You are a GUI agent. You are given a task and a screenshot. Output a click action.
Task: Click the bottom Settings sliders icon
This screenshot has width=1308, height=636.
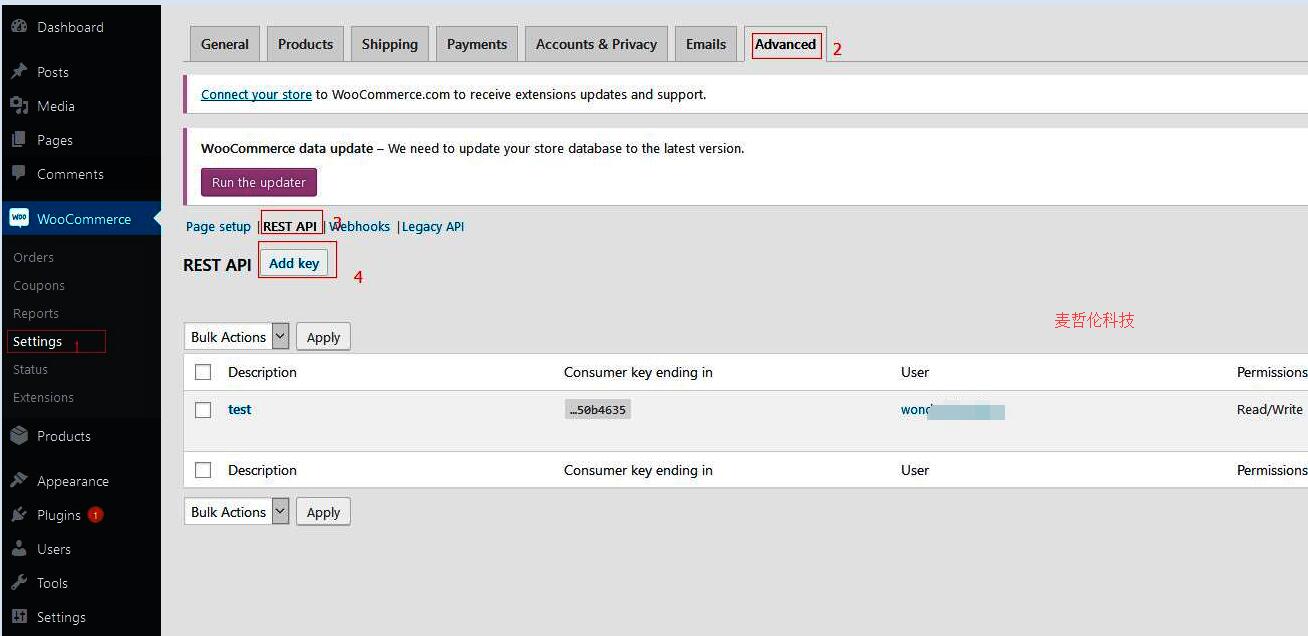(x=19, y=617)
